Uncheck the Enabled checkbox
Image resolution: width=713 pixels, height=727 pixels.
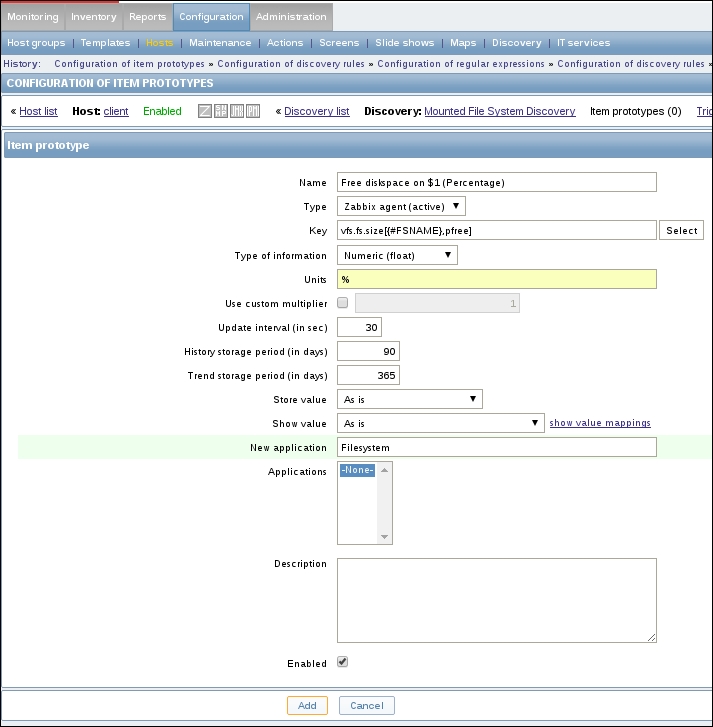[343, 662]
